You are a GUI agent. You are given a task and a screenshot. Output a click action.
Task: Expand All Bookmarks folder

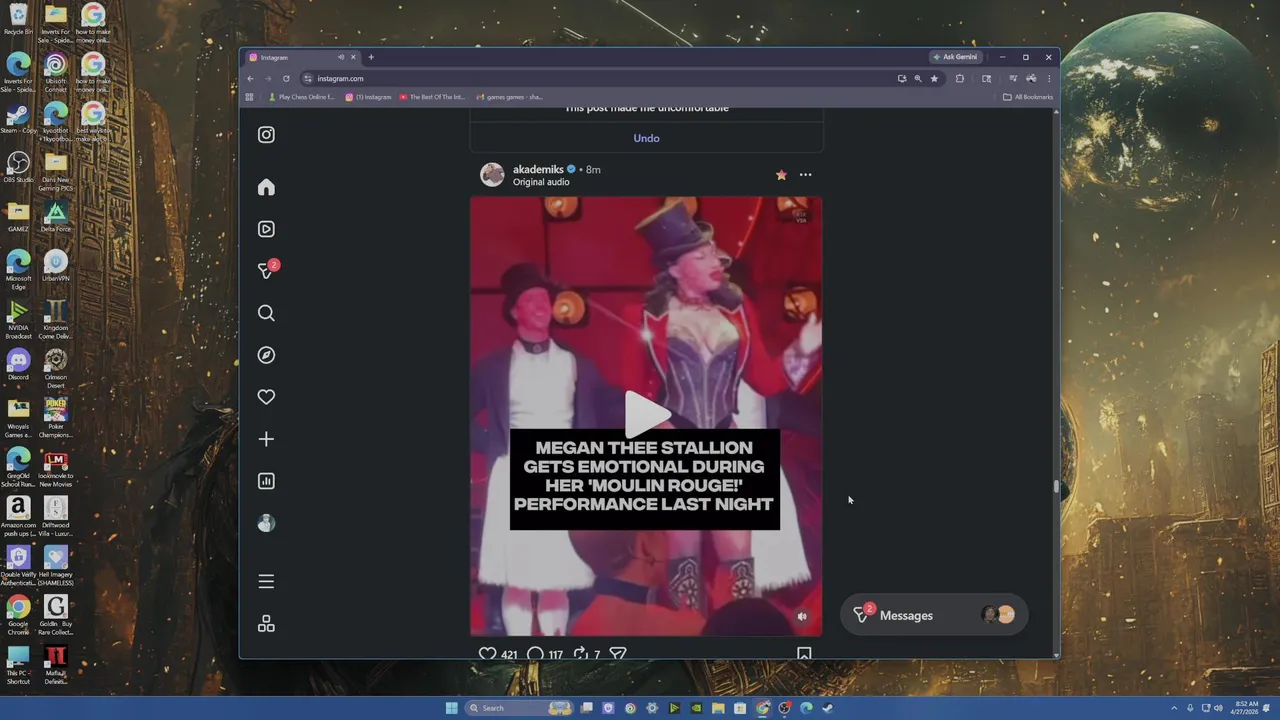1028,97
